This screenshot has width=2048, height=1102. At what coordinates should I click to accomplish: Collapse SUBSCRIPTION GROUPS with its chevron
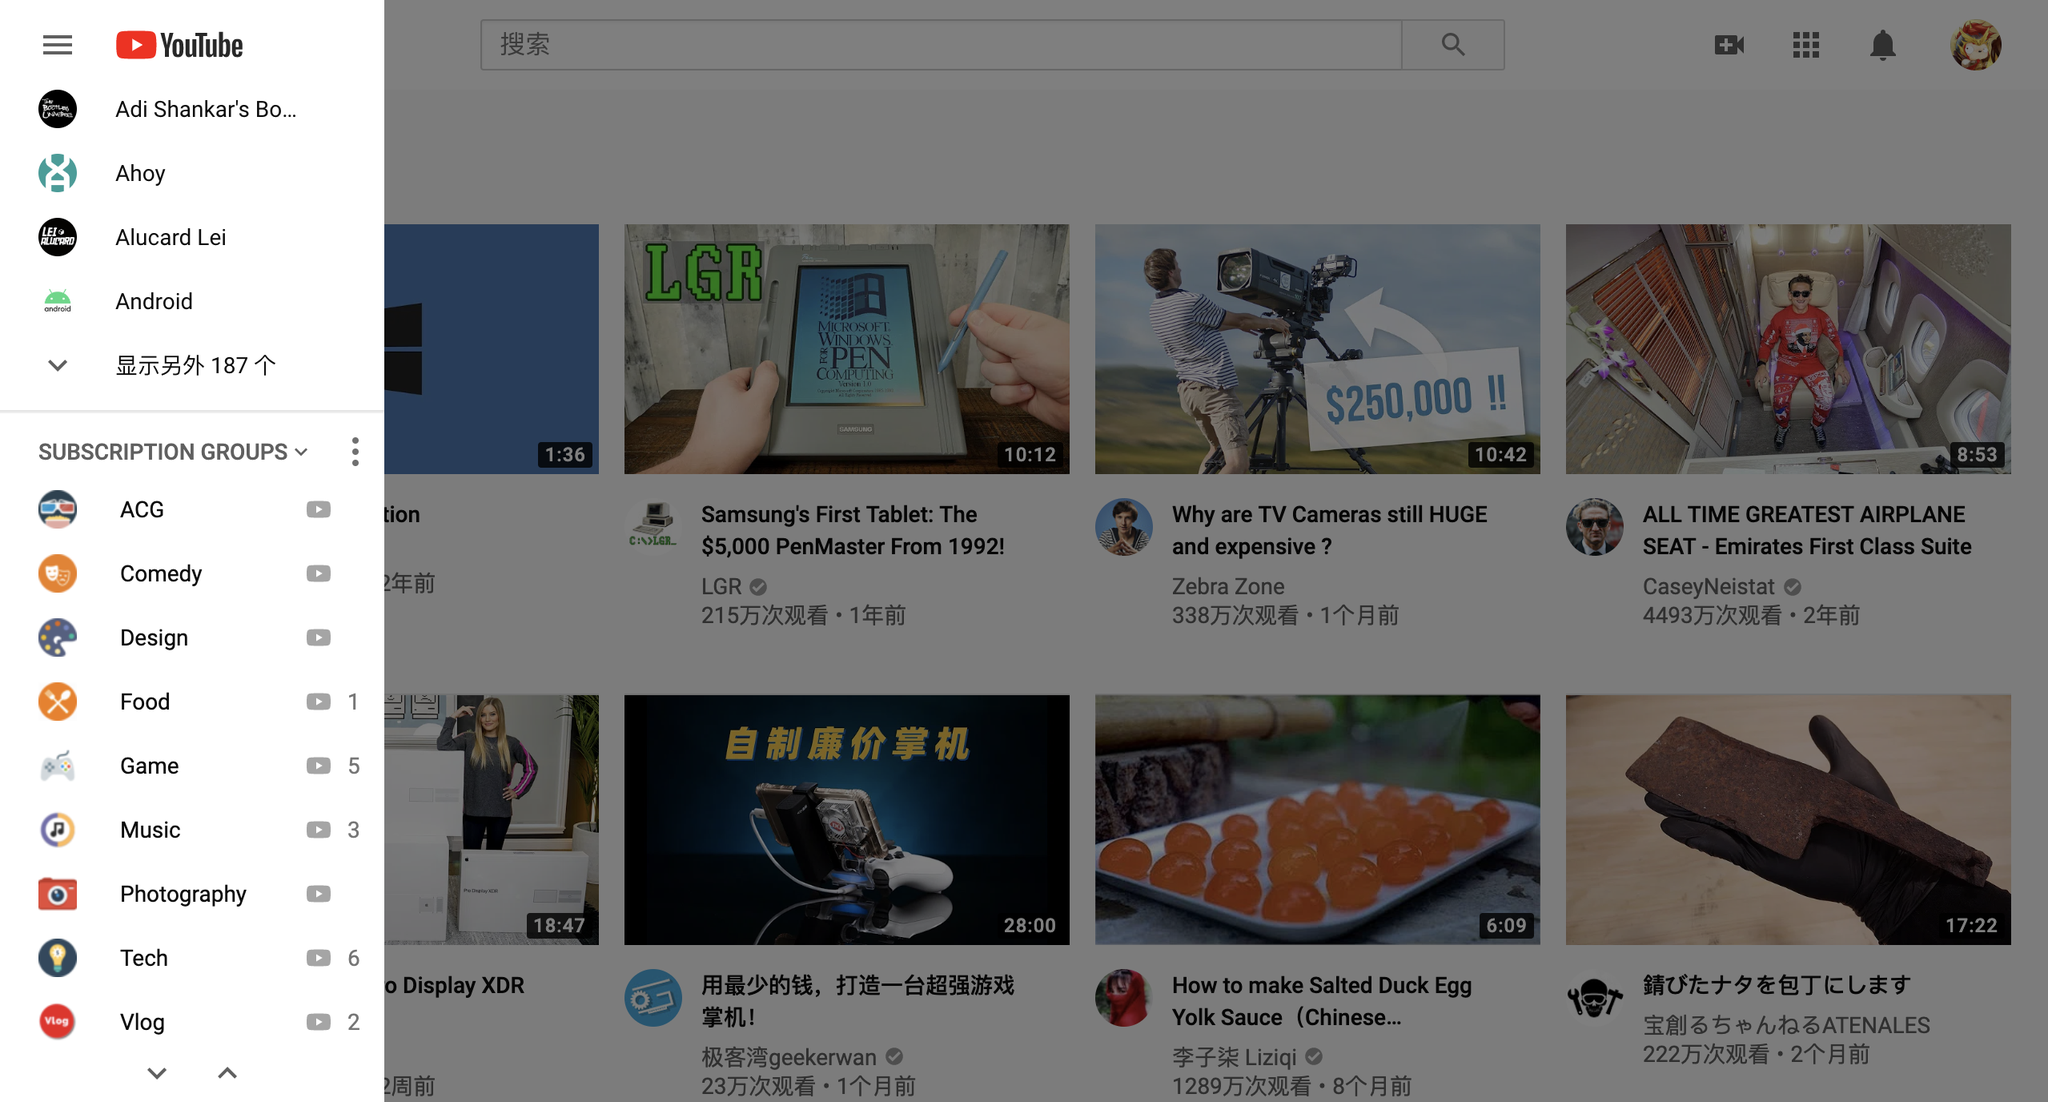[x=300, y=452]
